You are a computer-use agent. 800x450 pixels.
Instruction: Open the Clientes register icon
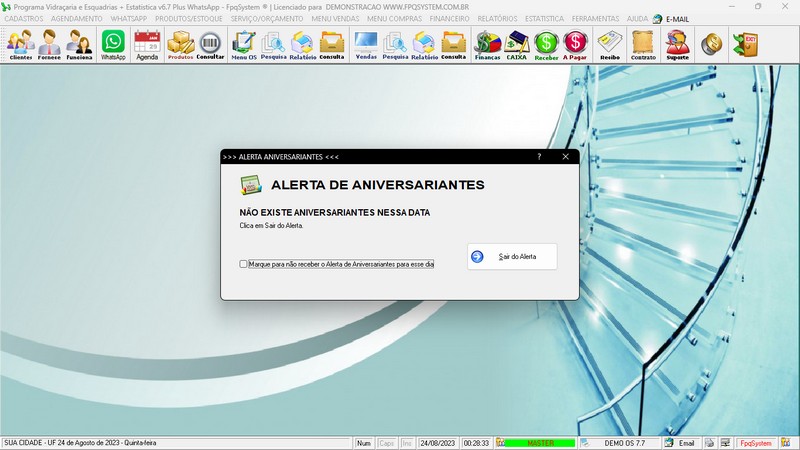pos(20,45)
